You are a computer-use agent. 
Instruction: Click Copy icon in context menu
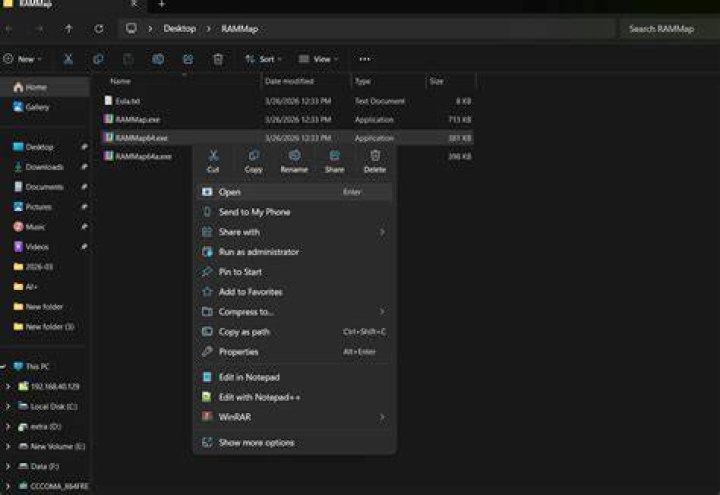(x=253, y=161)
